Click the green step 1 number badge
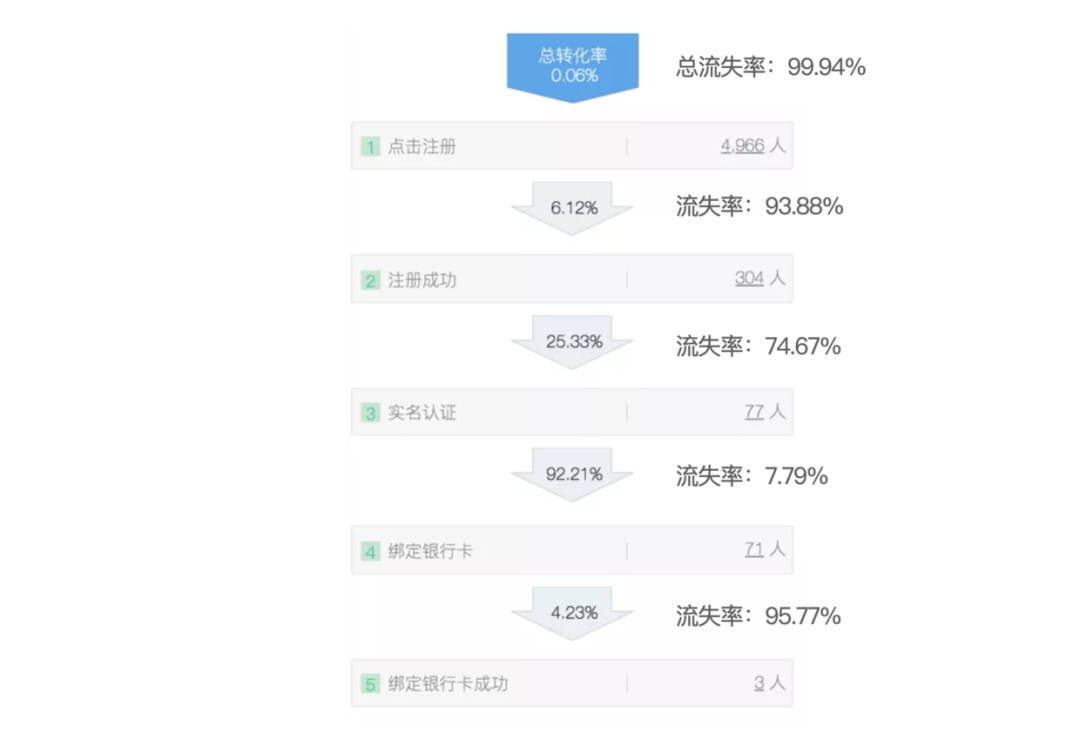 coord(371,147)
